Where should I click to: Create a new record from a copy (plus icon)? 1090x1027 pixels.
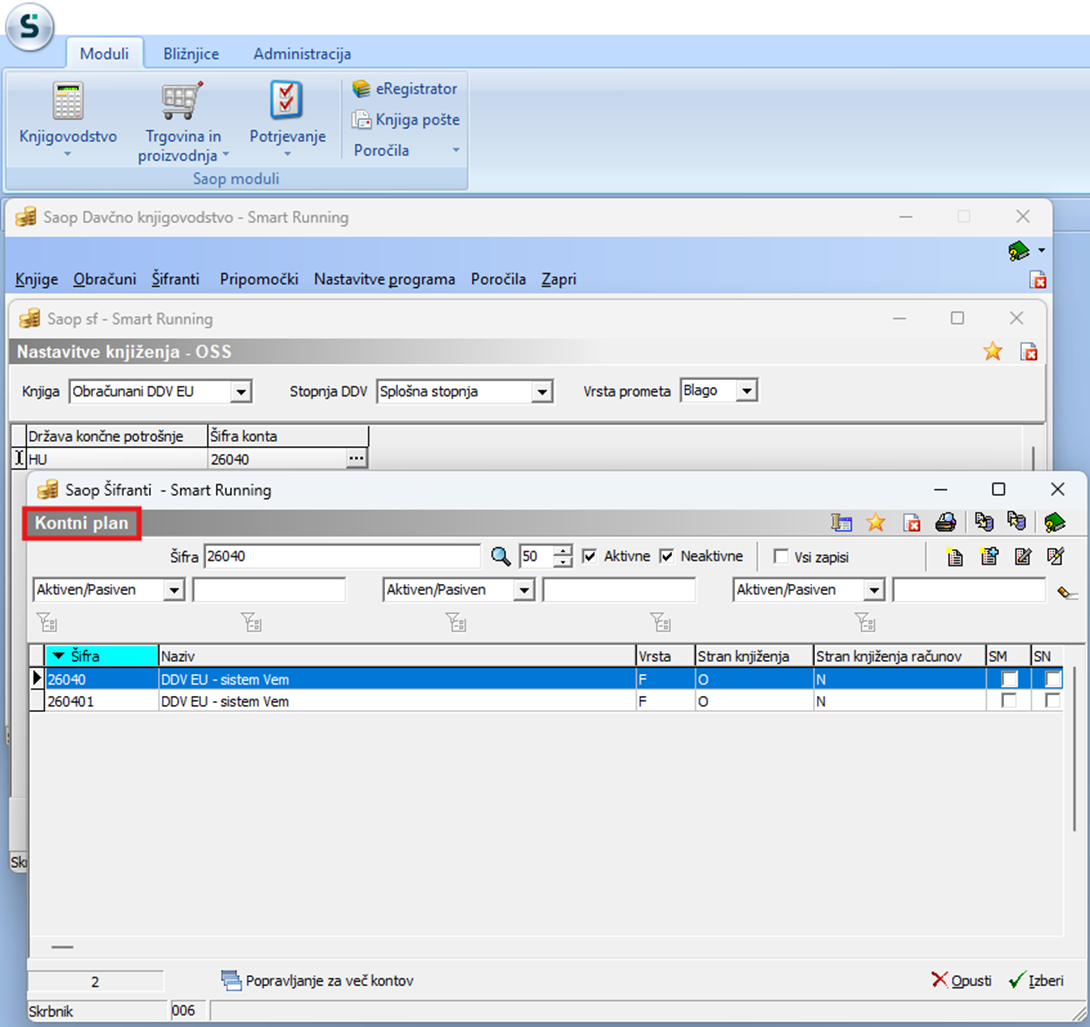989,556
